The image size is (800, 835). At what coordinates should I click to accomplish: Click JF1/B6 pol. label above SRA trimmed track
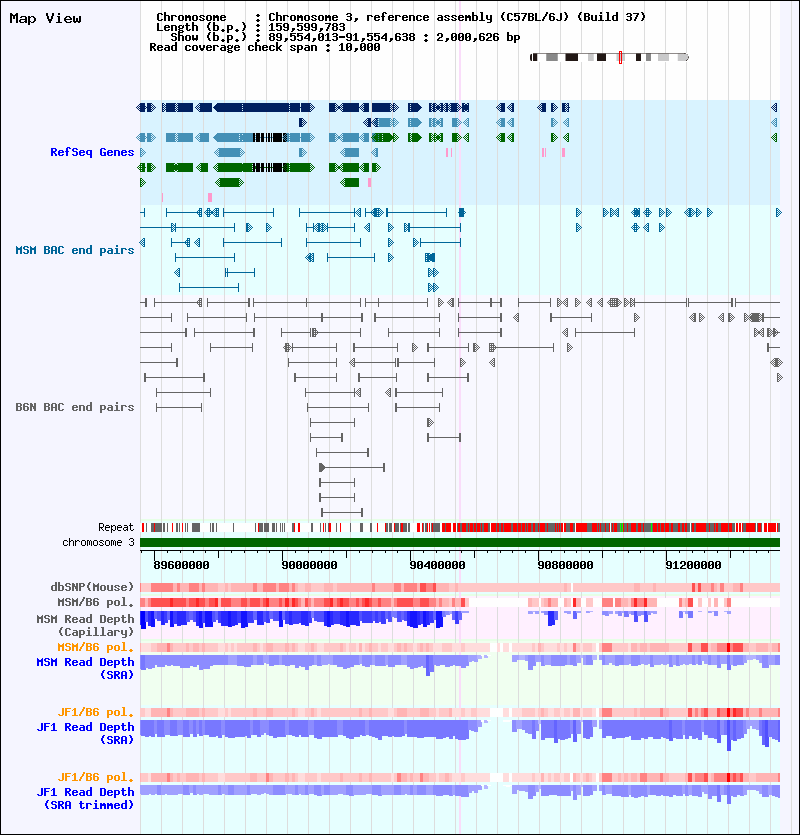click(x=96, y=777)
